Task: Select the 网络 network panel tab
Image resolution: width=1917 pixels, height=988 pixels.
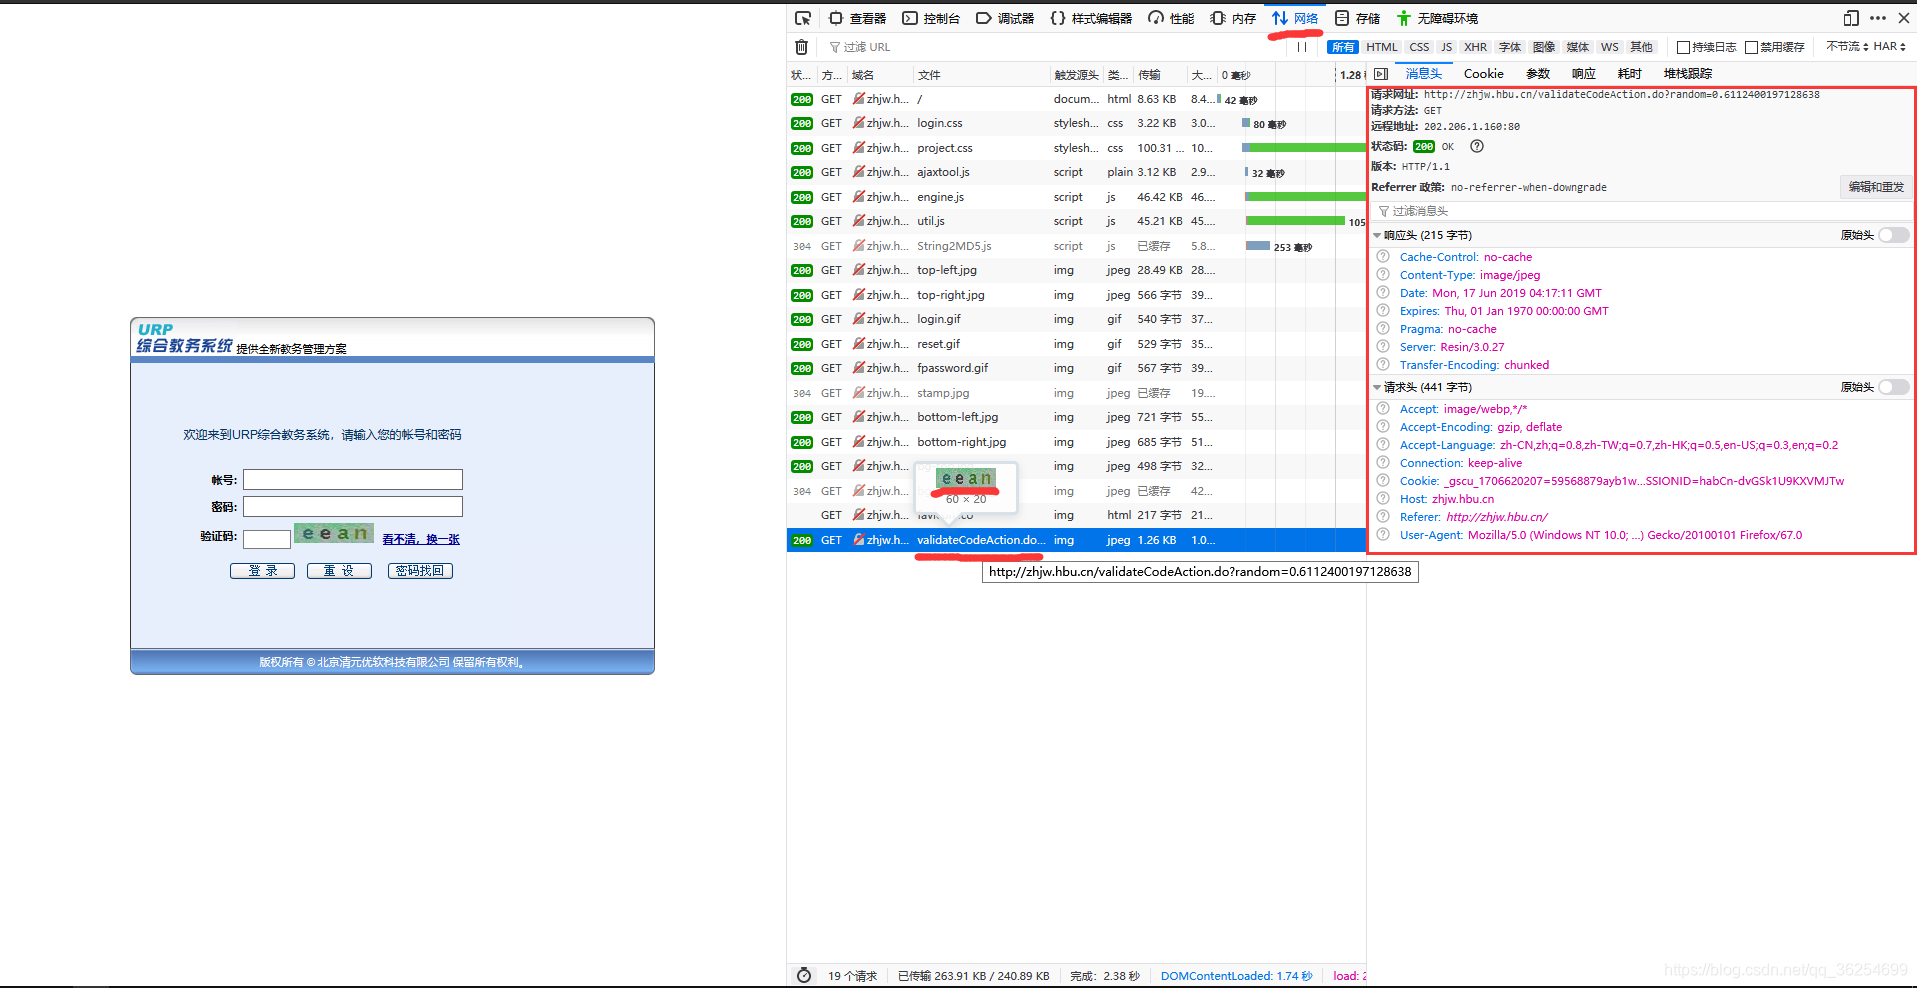Action: pyautogui.click(x=1295, y=18)
